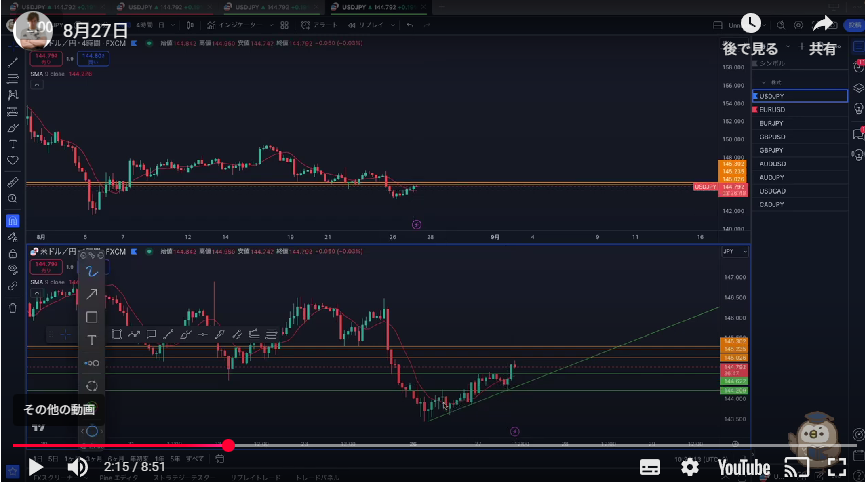Mute the video volume
Image resolution: width=865 pixels, height=482 pixels.
77,467
